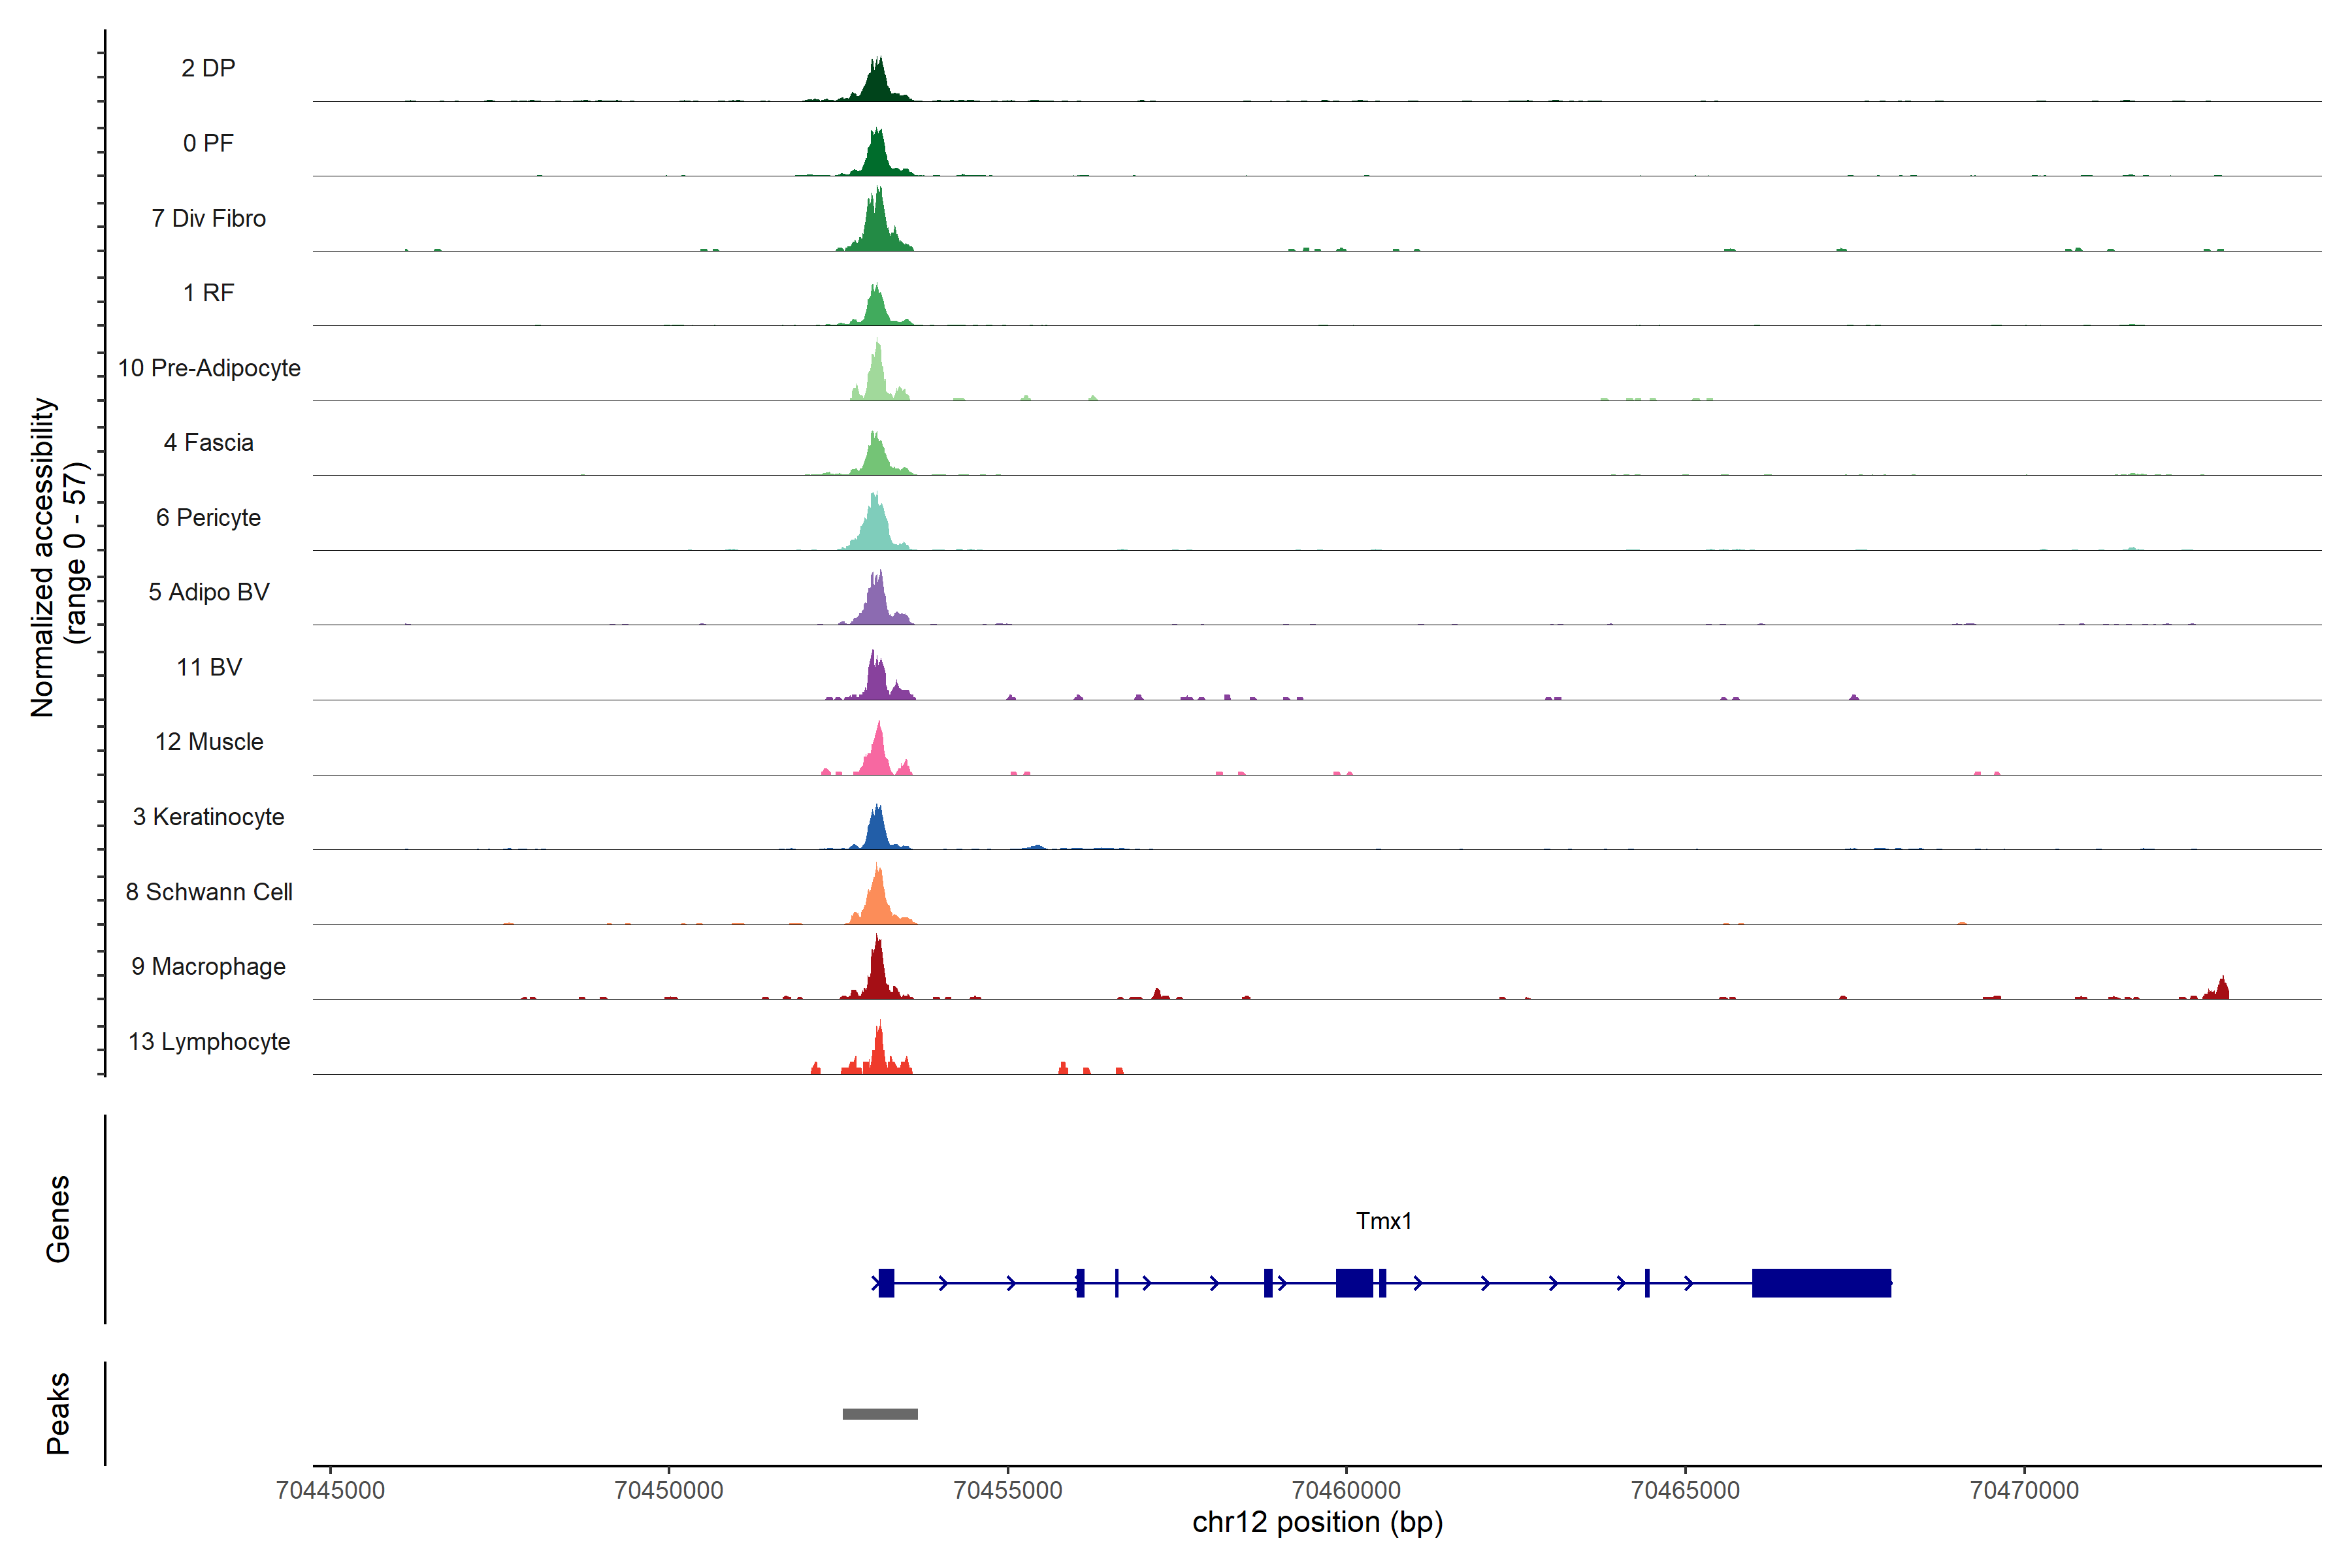Image resolution: width=2352 pixels, height=1568 pixels.
Task: Select the 13 Lymphocyte label
Action: (x=209, y=1042)
